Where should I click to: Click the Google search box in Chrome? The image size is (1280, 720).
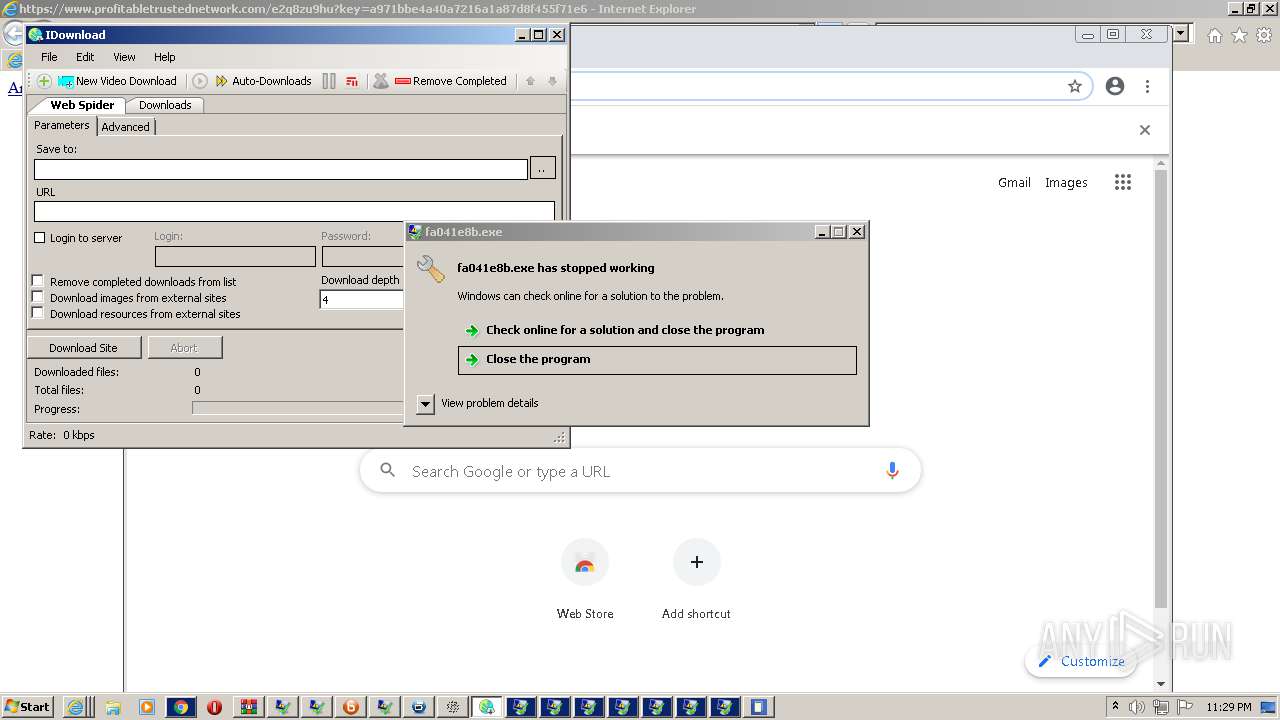(x=640, y=471)
